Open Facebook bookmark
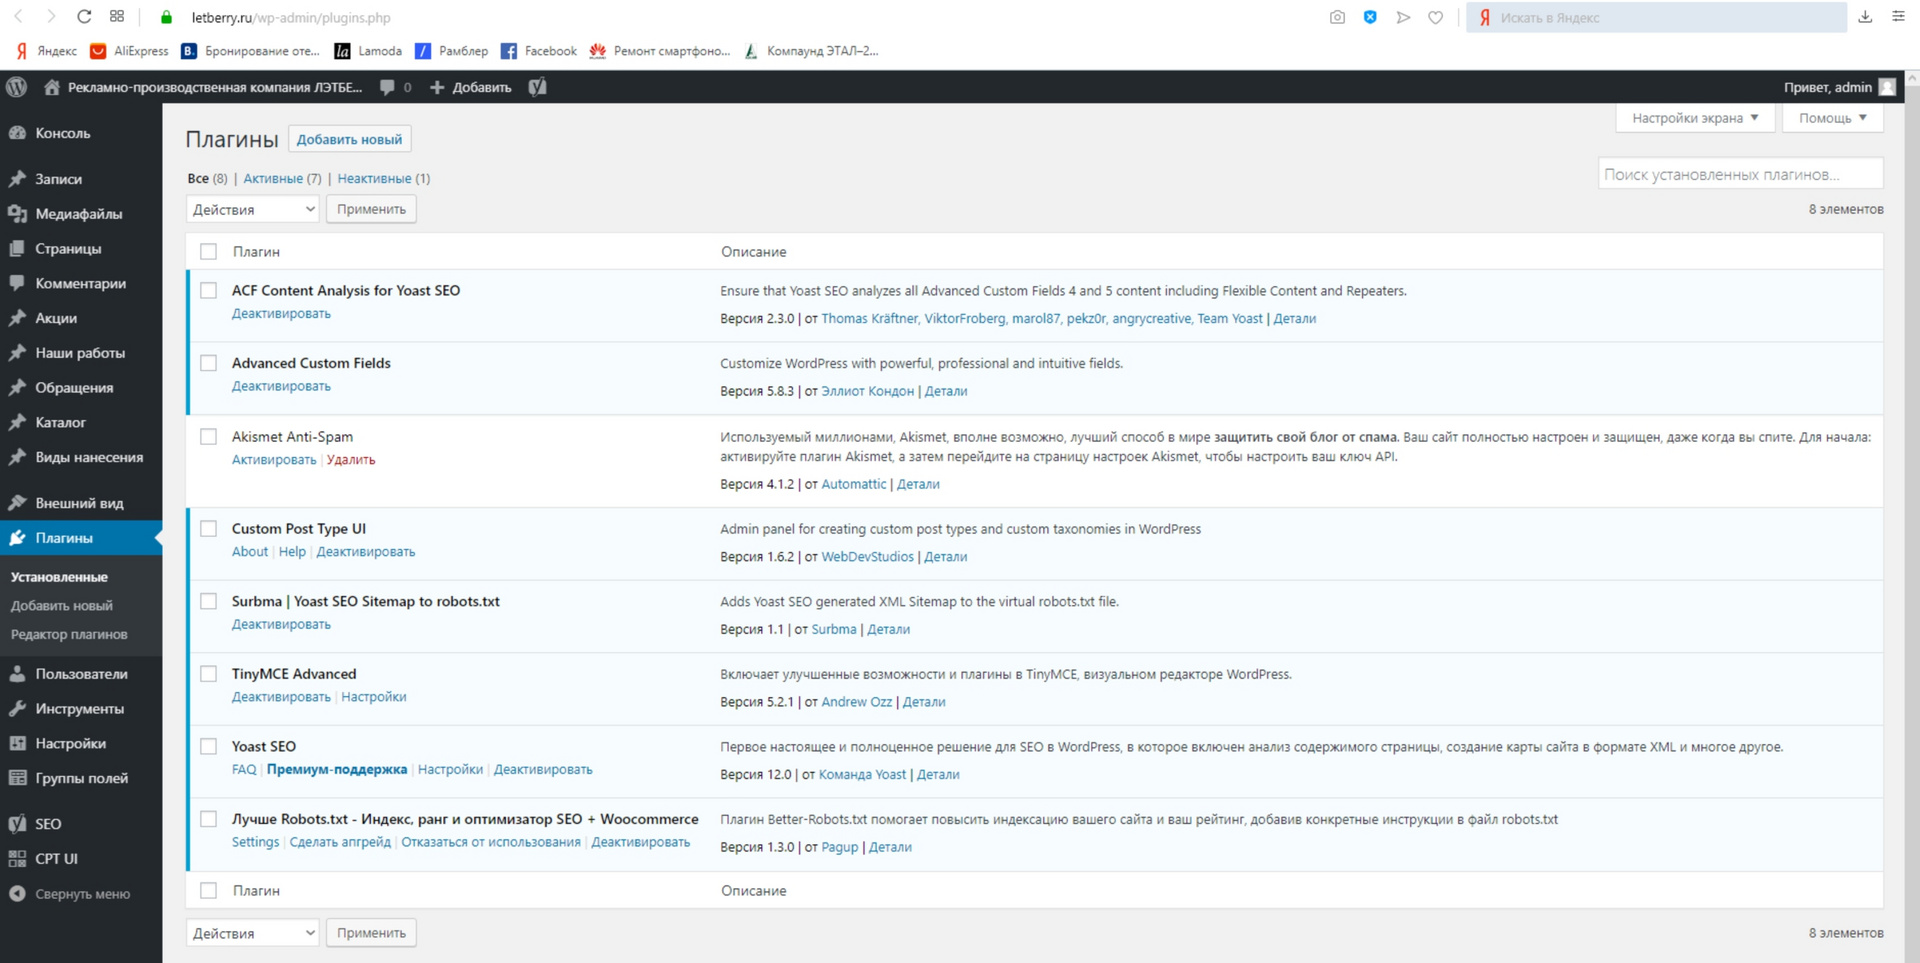Viewport: 1920px width, 963px height. [539, 51]
